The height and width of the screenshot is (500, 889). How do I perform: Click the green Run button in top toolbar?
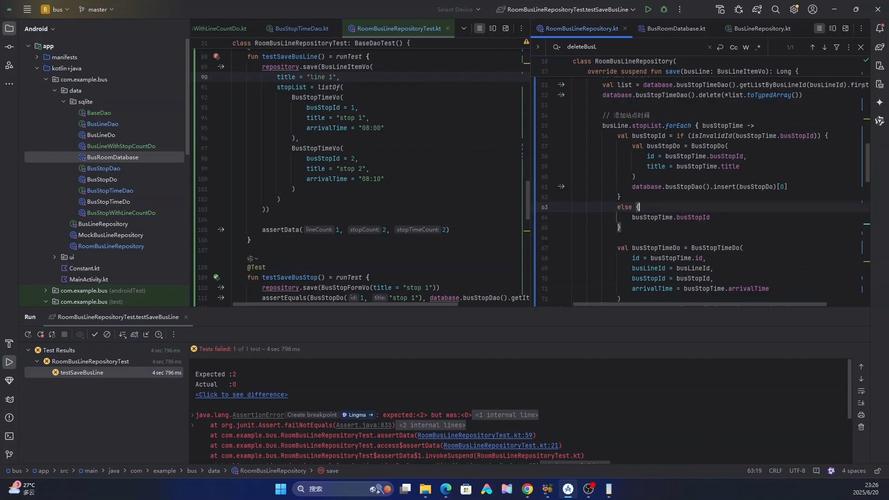tap(648, 9)
